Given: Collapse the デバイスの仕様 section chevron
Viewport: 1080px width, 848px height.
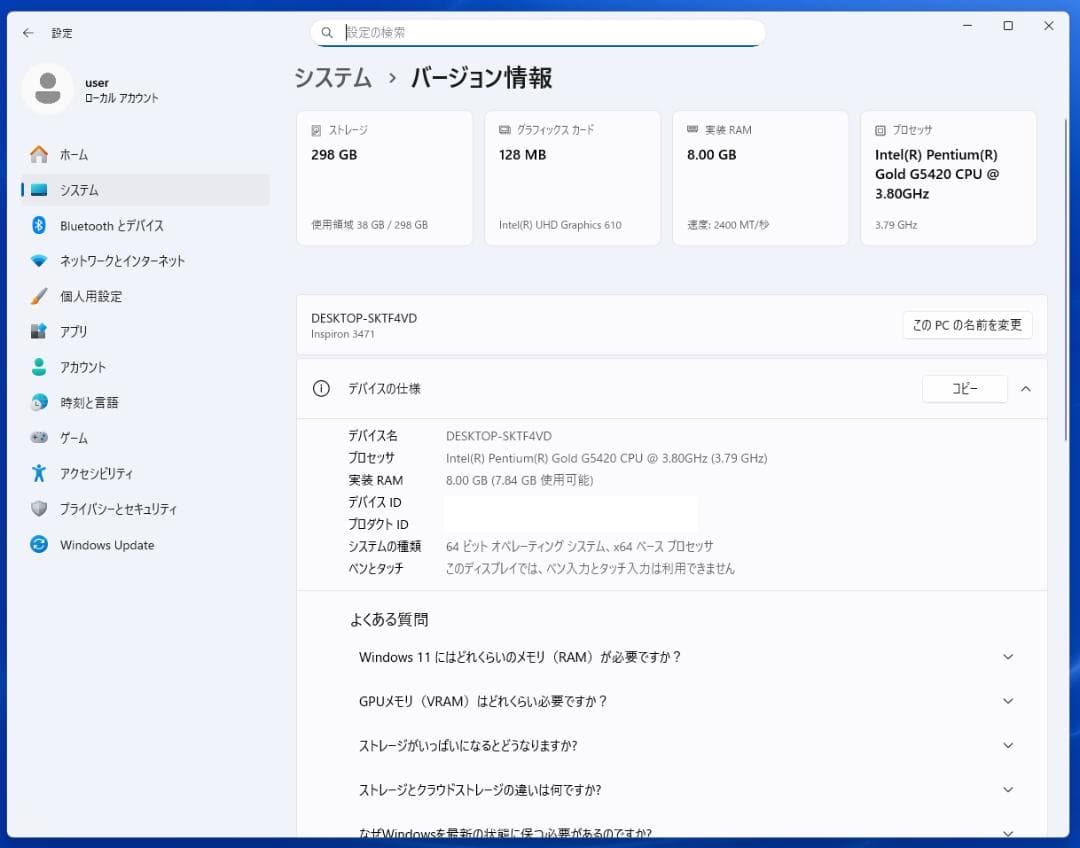Looking at the screenshot, I should click(1026, 389).
